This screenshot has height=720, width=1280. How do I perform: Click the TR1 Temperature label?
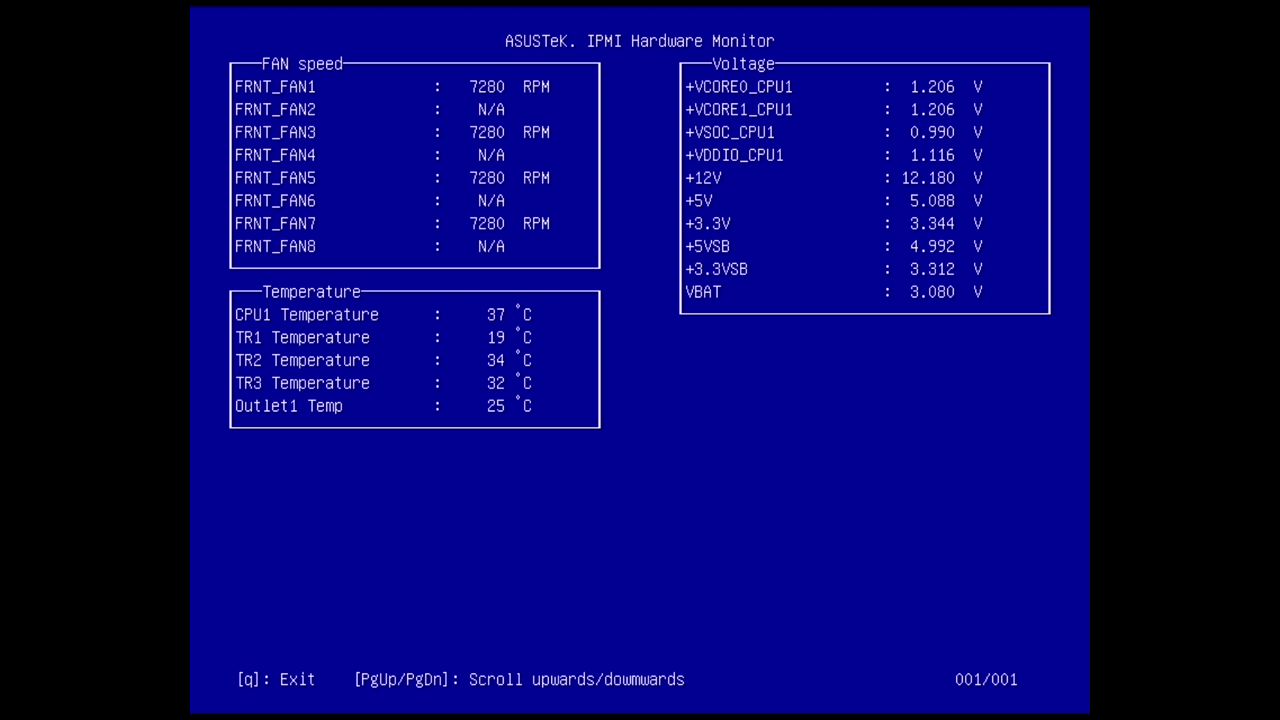302,338
